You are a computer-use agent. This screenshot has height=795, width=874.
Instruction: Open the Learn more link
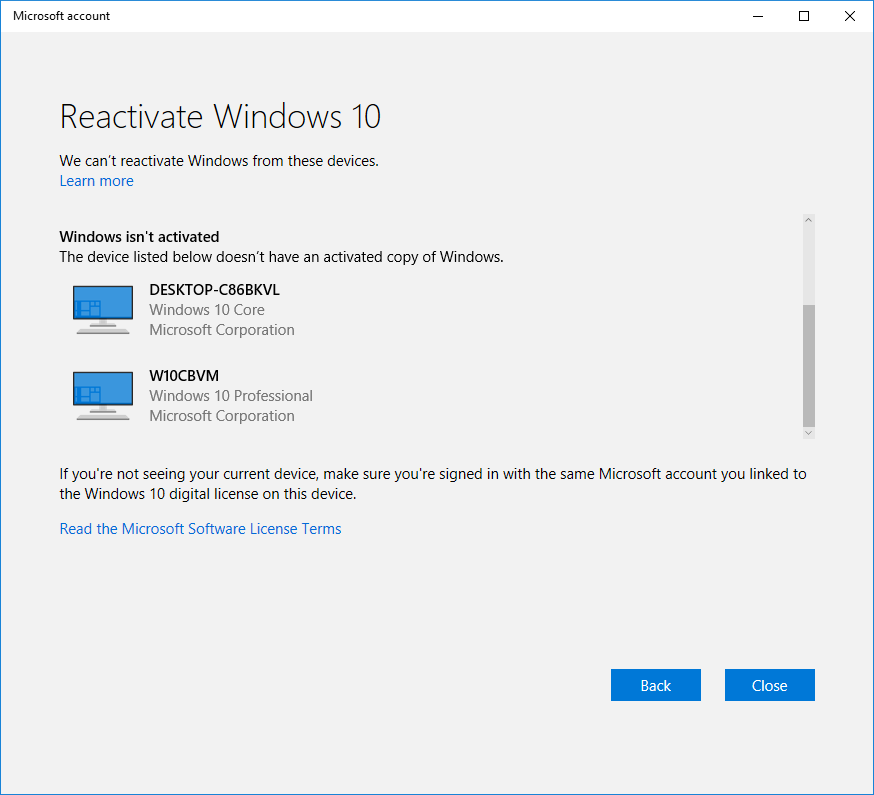click(96, 181)
